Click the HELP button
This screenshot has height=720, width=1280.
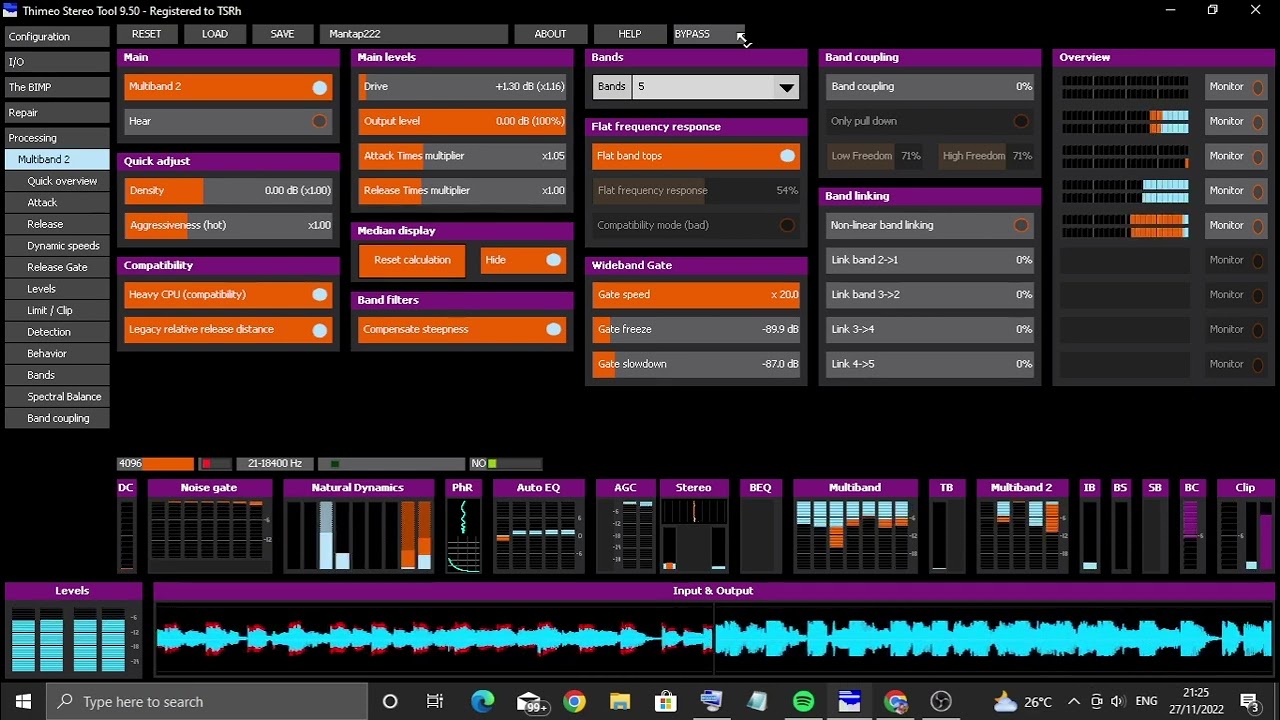click(629, 34)
